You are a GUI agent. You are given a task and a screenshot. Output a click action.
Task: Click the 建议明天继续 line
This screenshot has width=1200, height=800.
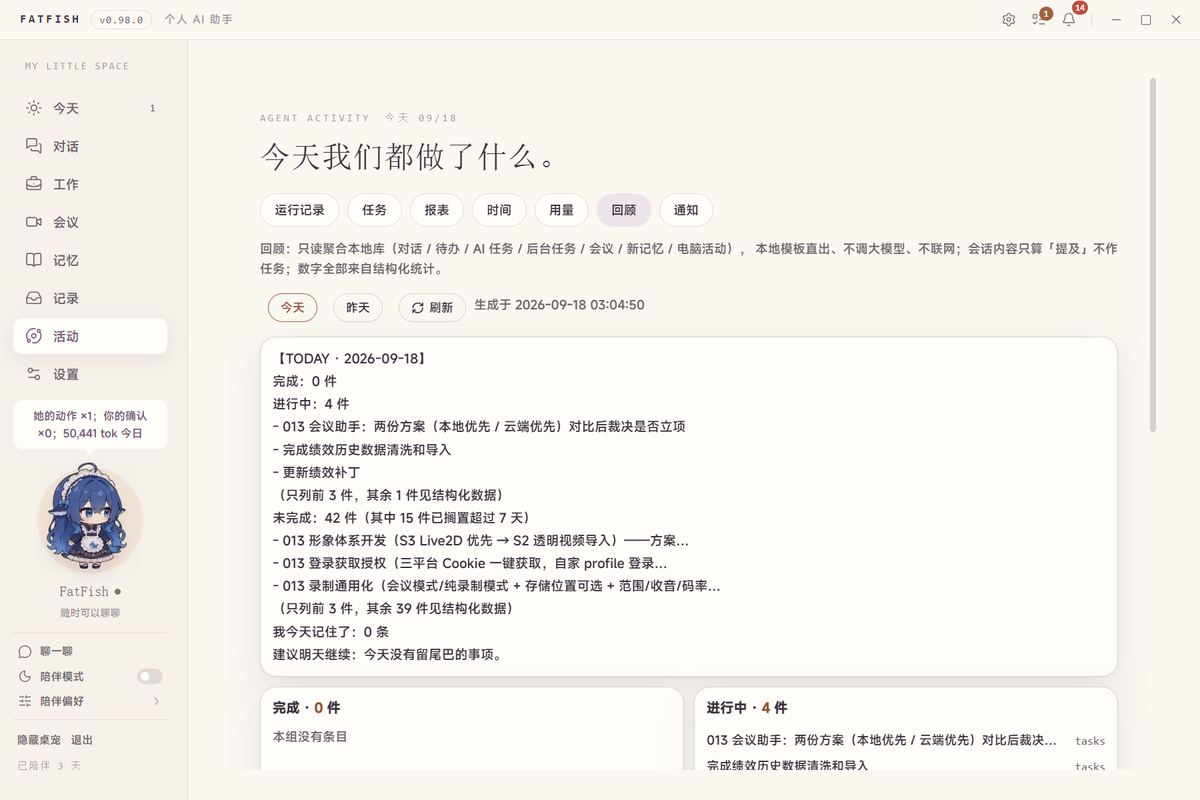tap(388, 655)
